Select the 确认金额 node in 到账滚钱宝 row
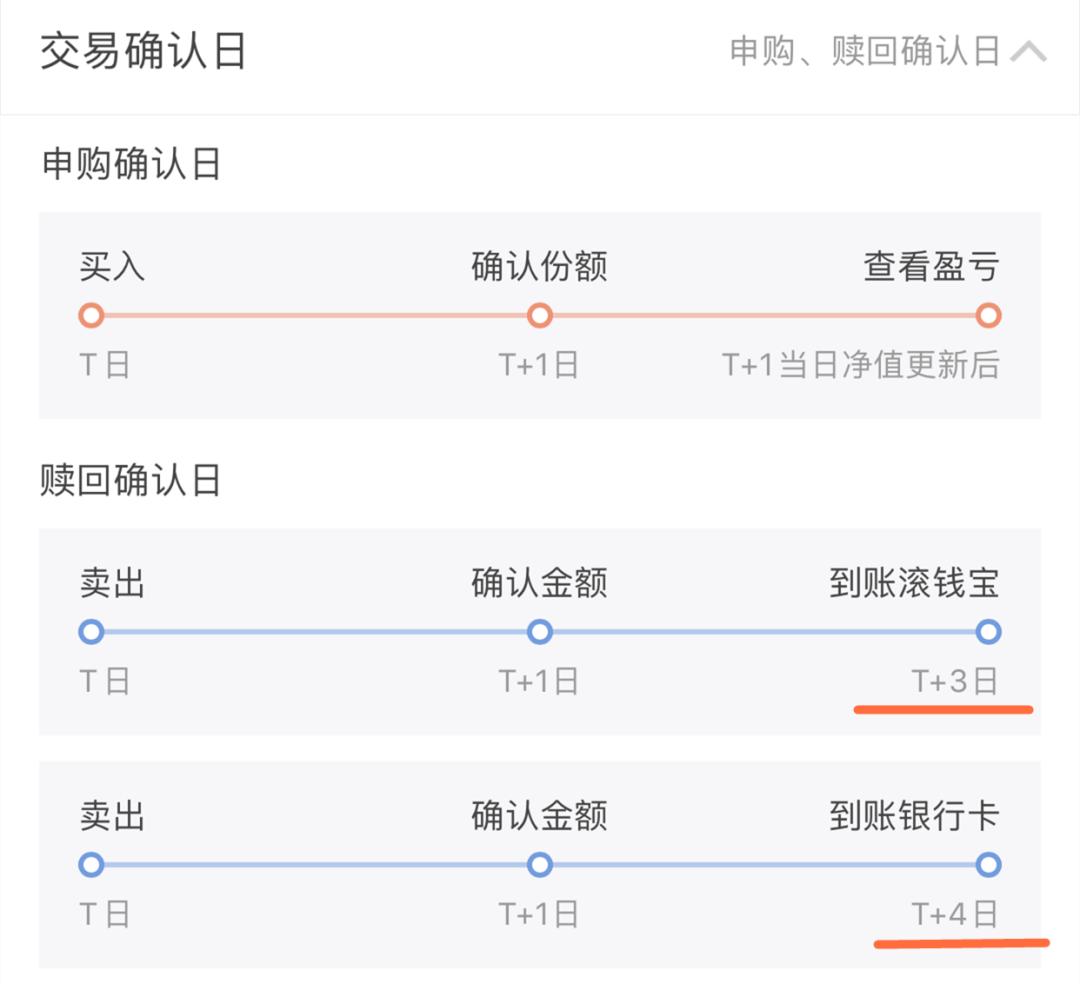 [540, 632]
